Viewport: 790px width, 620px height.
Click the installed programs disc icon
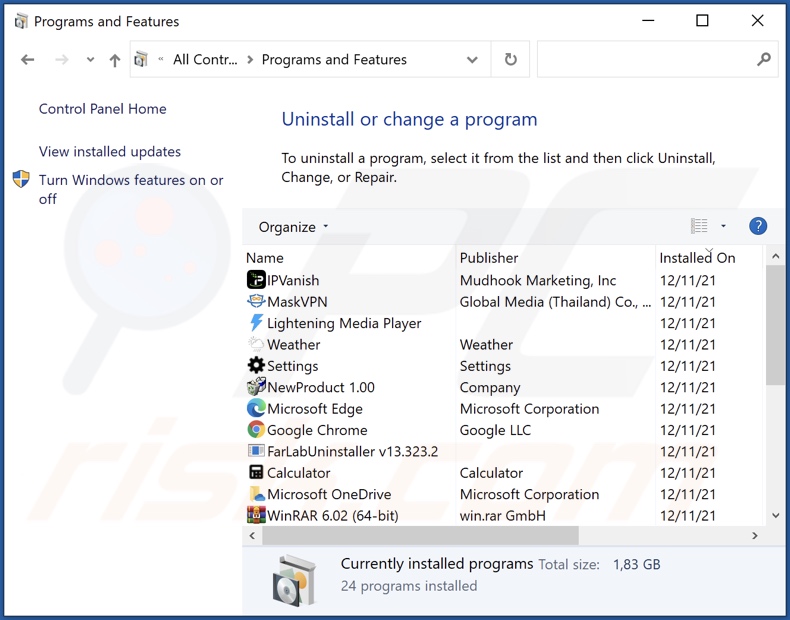294,579
